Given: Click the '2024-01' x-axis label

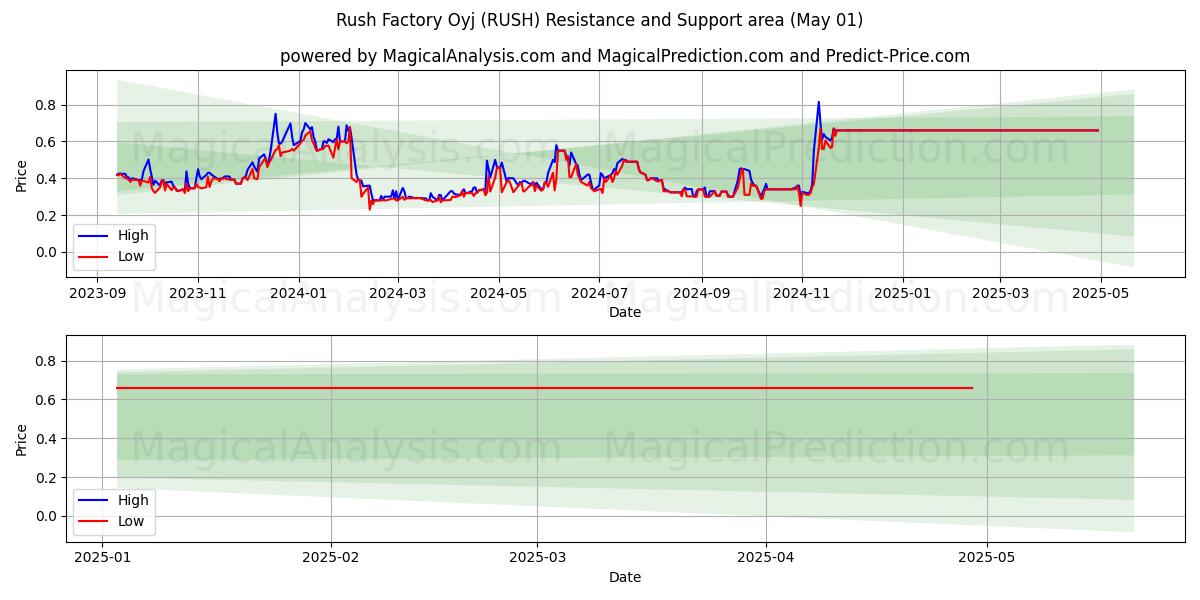Looking at the screenshot, I should point(299,293).
